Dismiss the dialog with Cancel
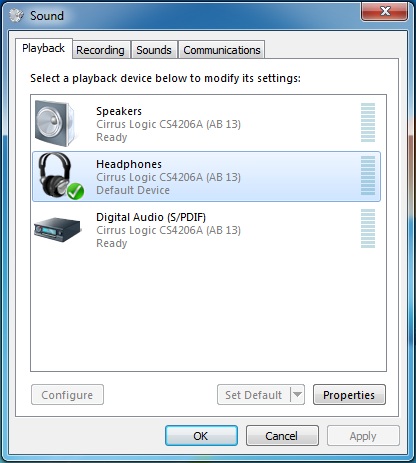416x463 pixels. (282, 436)
